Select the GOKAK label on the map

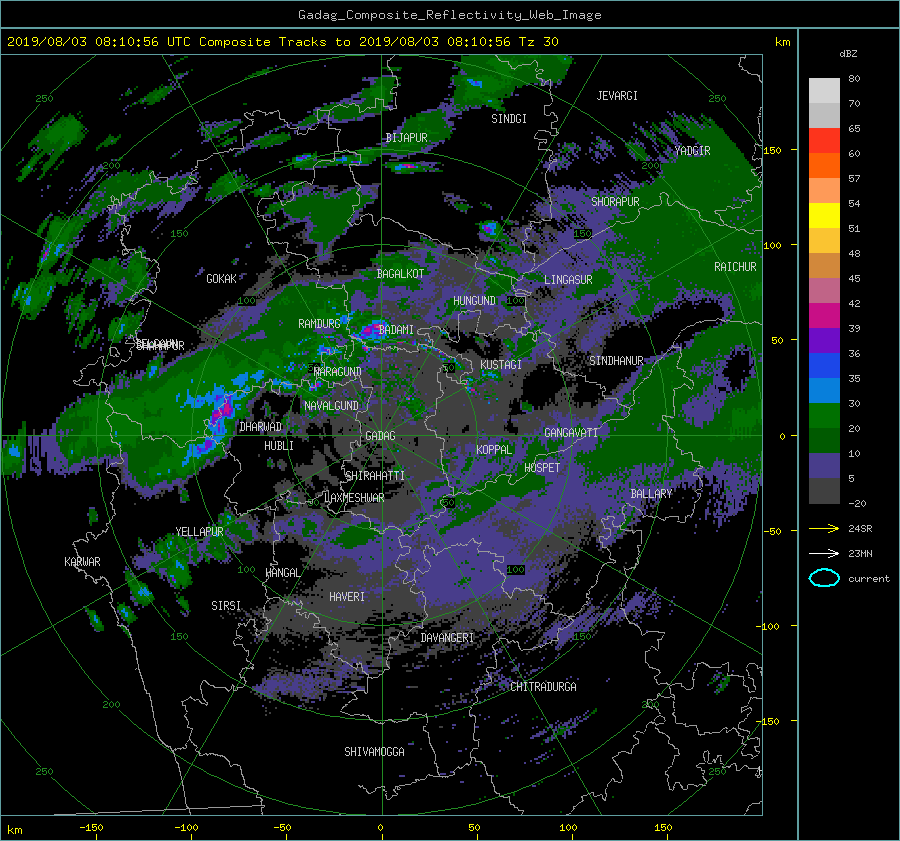222,279
